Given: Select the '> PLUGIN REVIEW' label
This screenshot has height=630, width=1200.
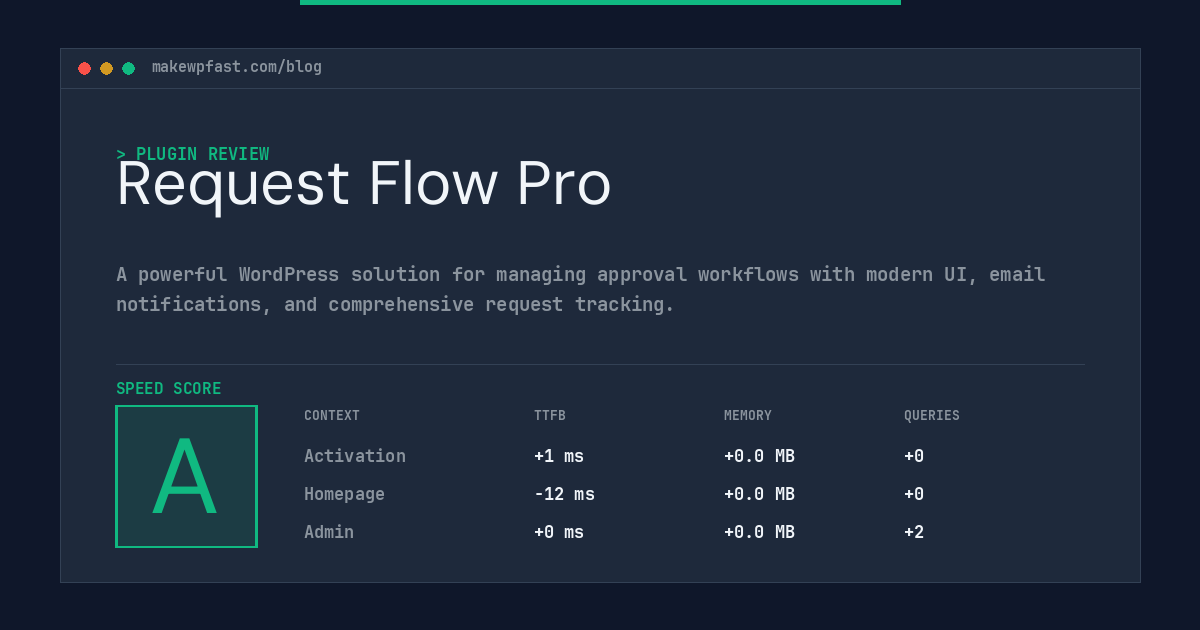Looking at the screenshot, I should 193,154.
